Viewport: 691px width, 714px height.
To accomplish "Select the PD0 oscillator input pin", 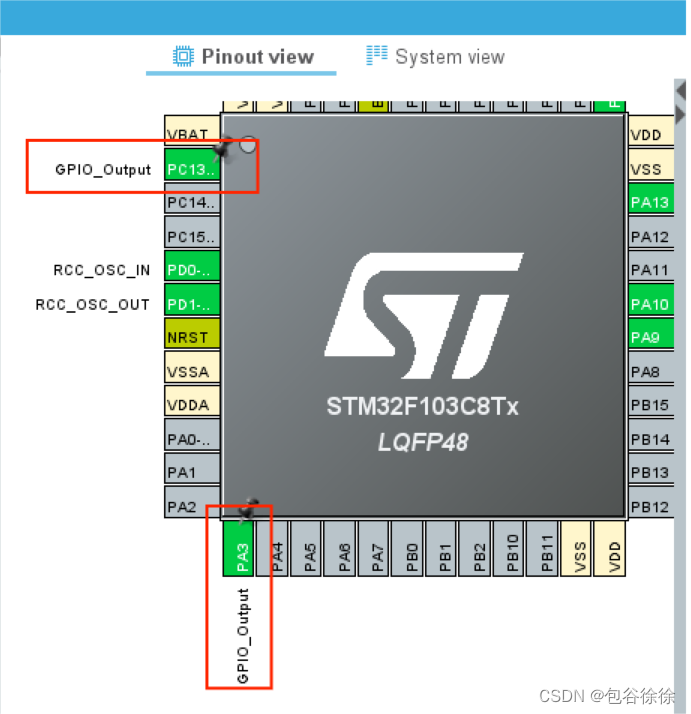I will (x=192, y=265).
